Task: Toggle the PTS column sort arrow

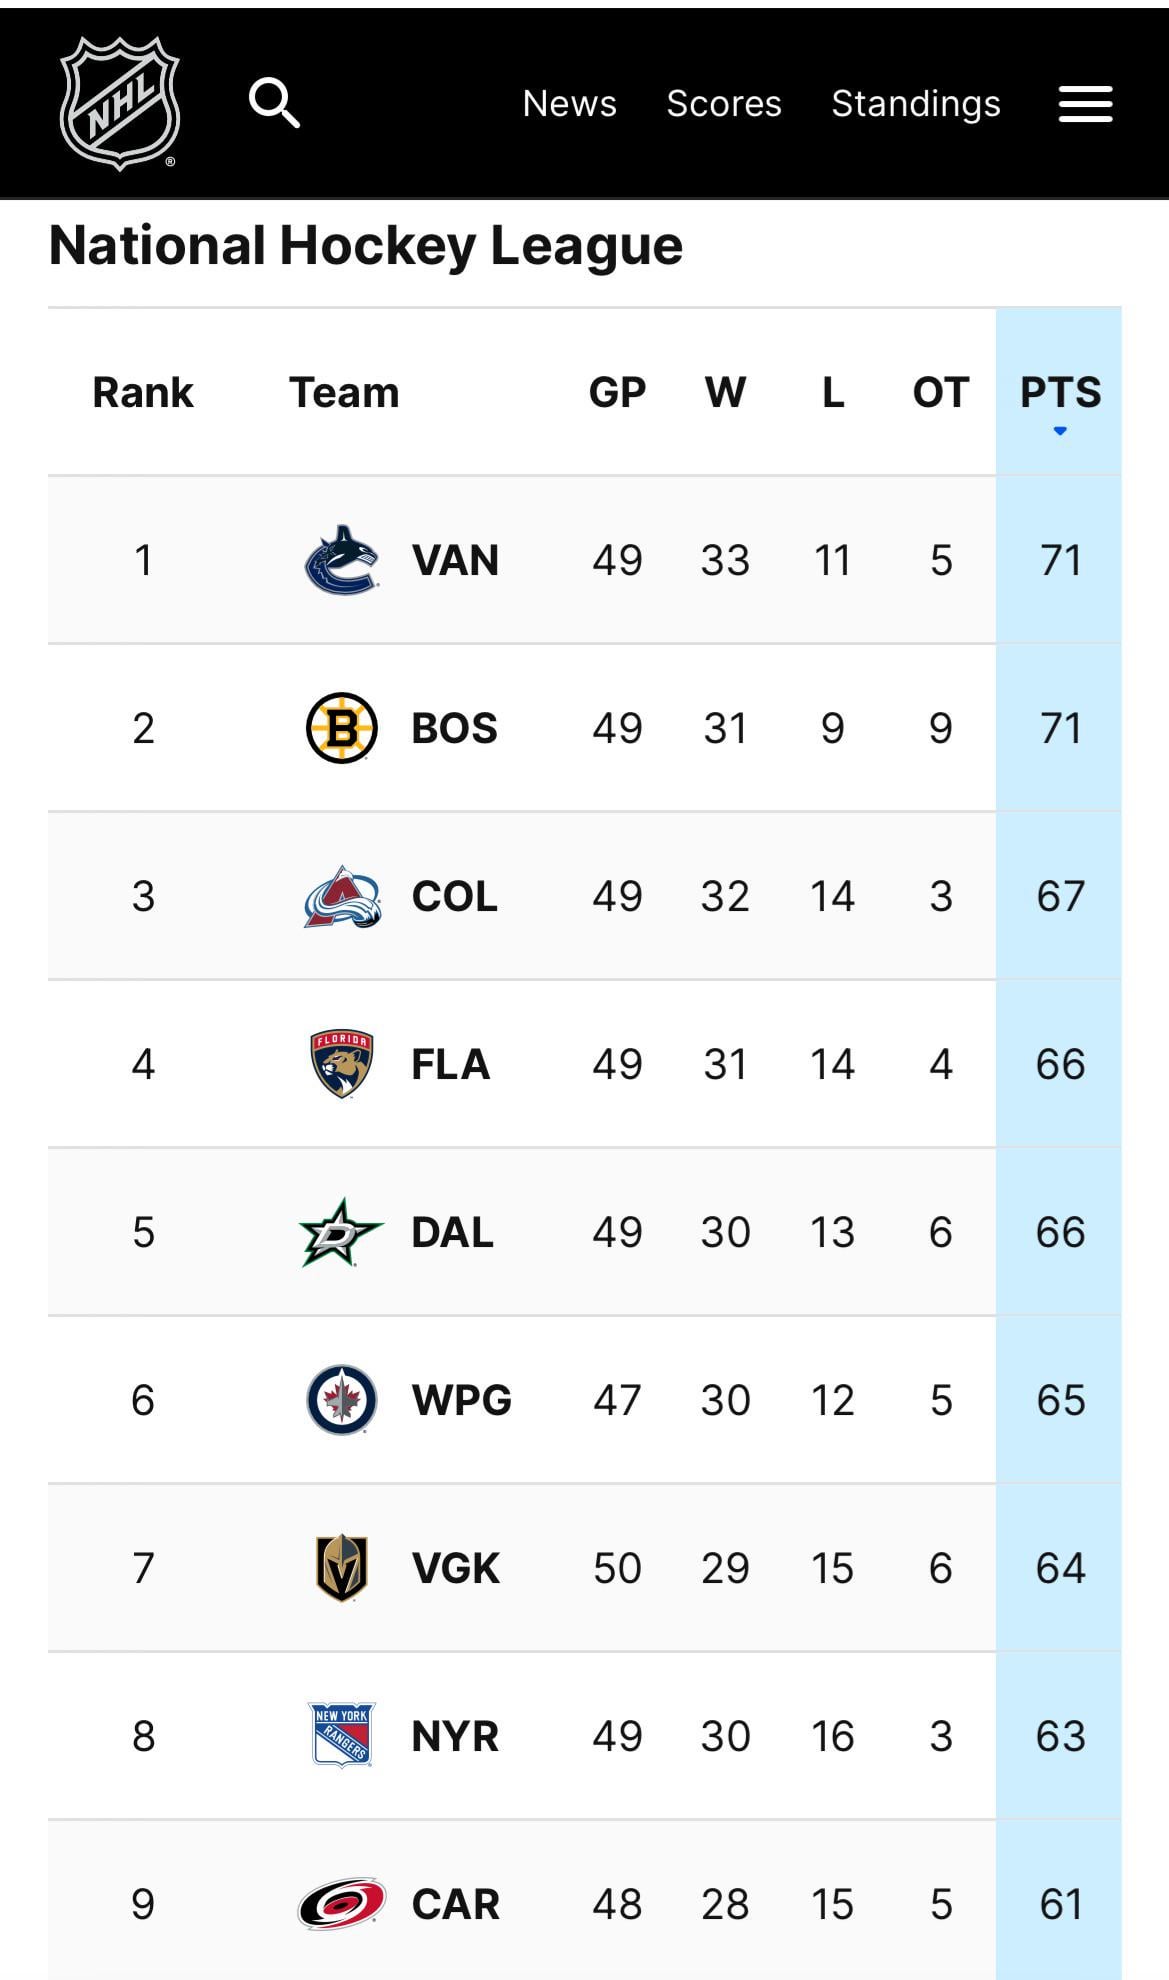Action: click(1060, 431)
